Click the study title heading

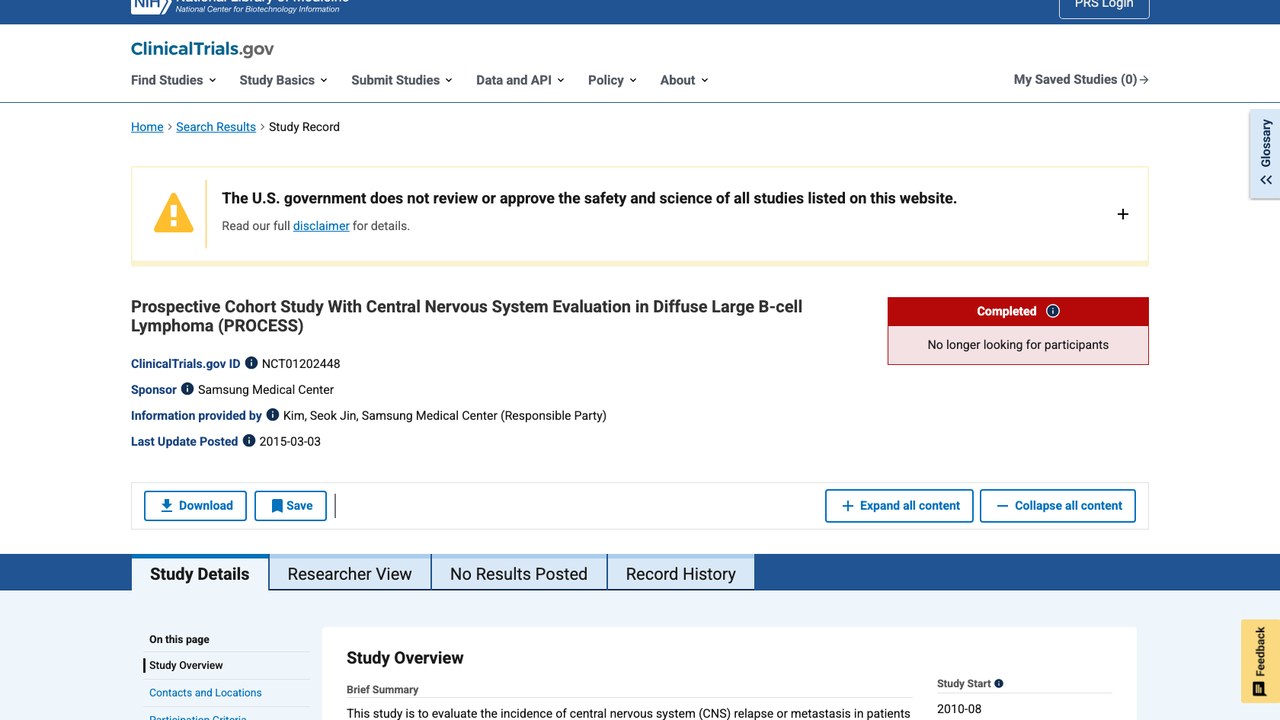click(467, 316)
